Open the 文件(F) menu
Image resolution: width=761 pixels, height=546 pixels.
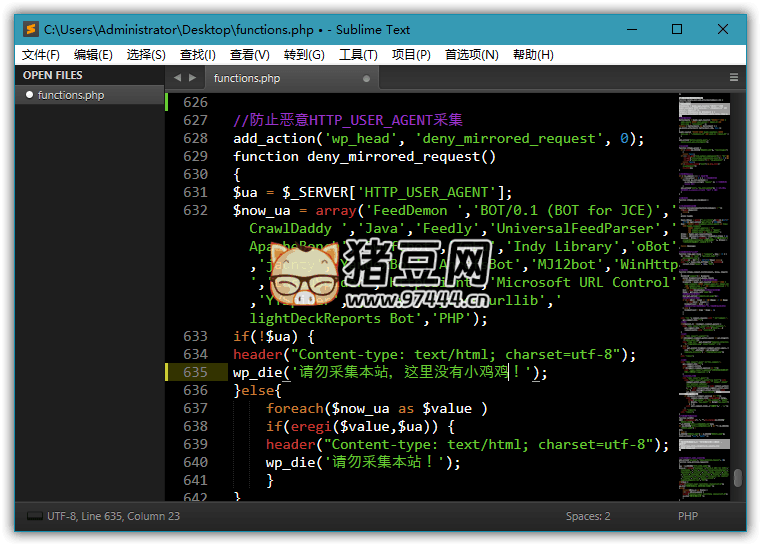(41, 55)
